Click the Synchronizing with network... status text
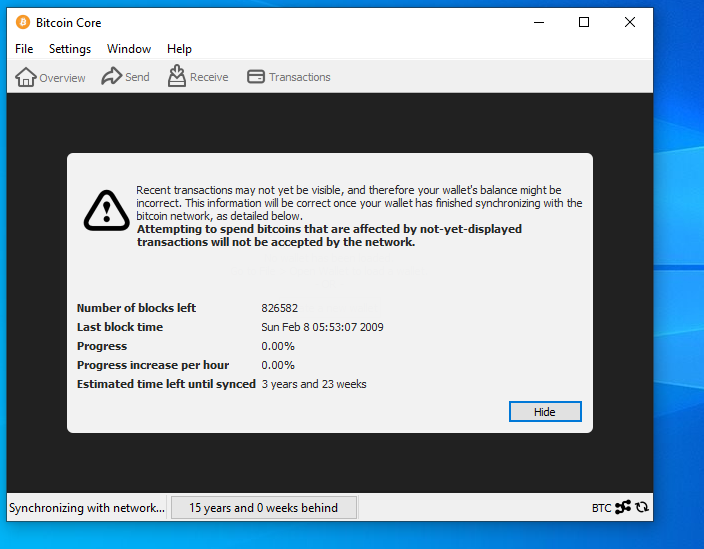The image size is (704, 549). (x=87, y=508)
